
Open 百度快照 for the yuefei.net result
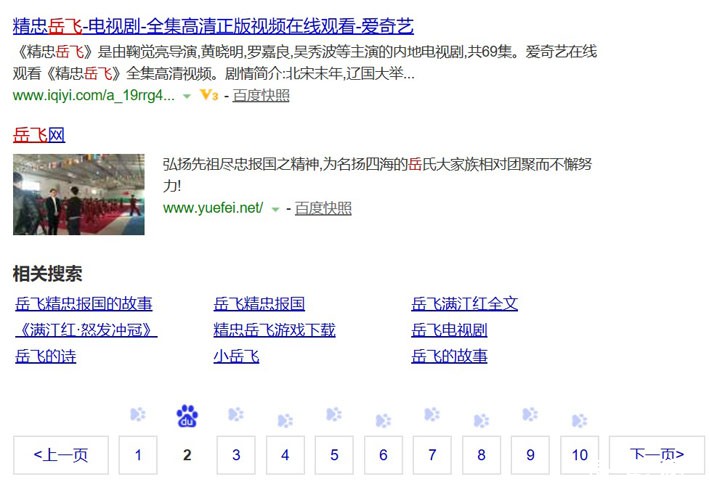[323, 208]
